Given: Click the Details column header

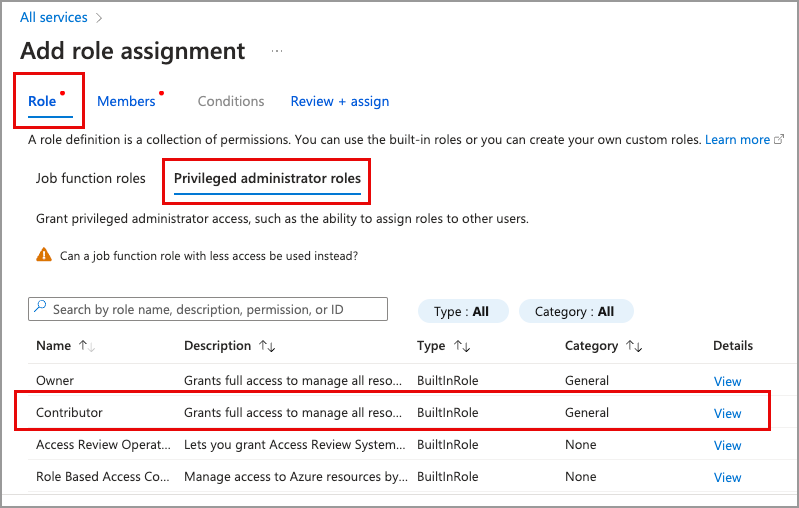Looking at the screenshot, I should (x=733, y=345).
